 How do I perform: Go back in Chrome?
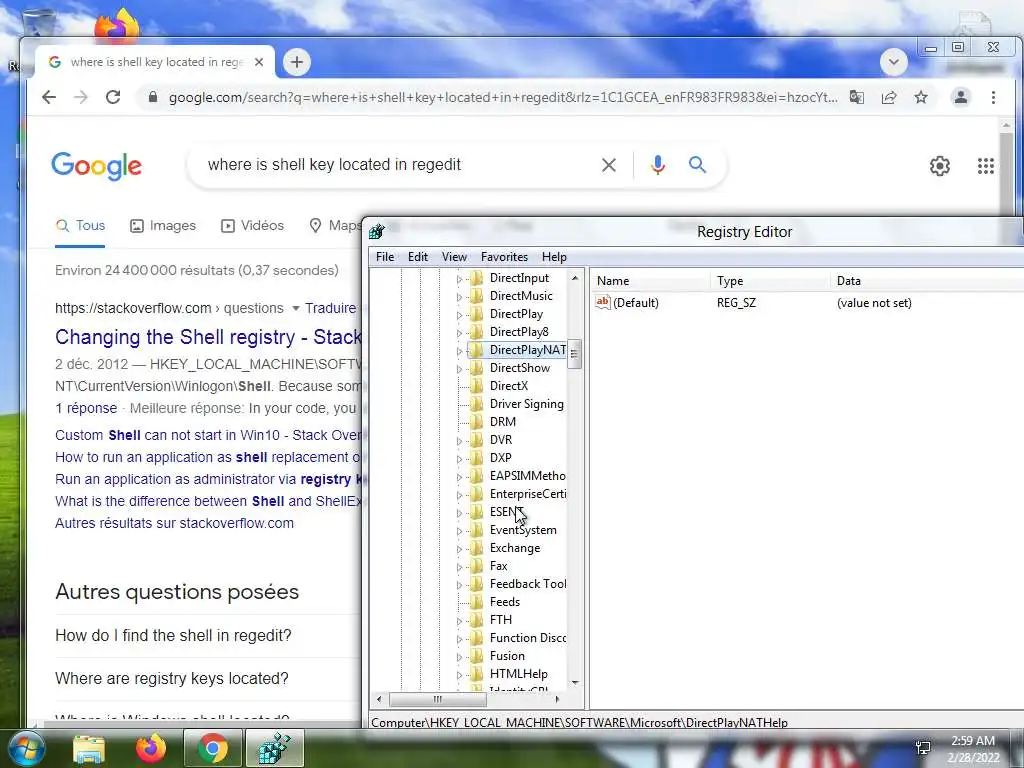[49, 97]
